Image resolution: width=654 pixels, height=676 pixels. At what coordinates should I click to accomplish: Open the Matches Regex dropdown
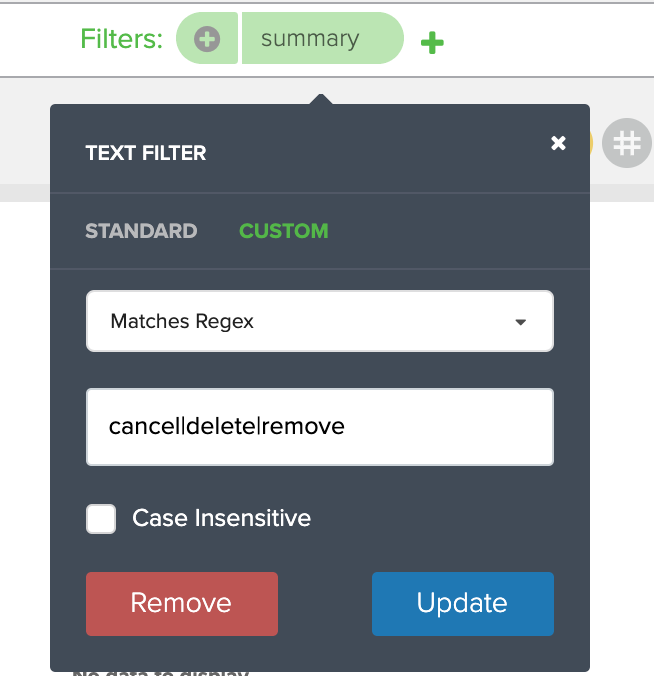point(320,321)
